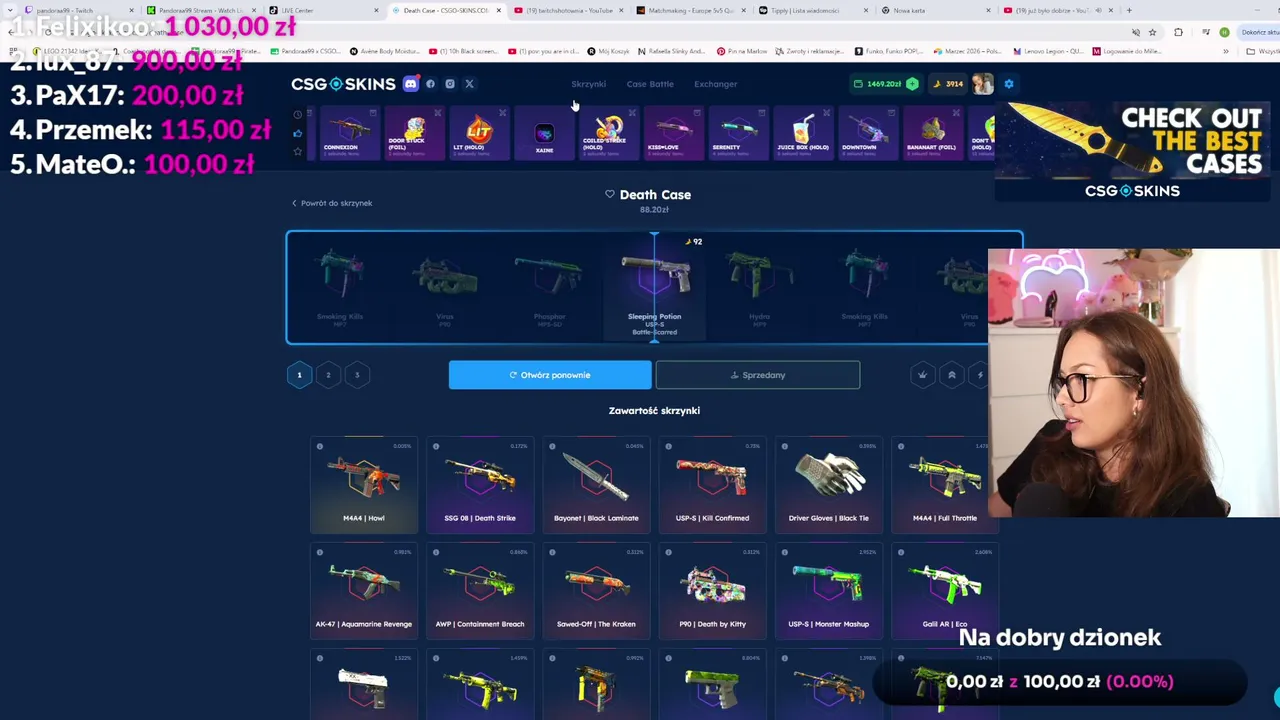Switch to the LIVE Center browser tab
The width and height of the screenshot is (1280, 720).
click(326, 10)
